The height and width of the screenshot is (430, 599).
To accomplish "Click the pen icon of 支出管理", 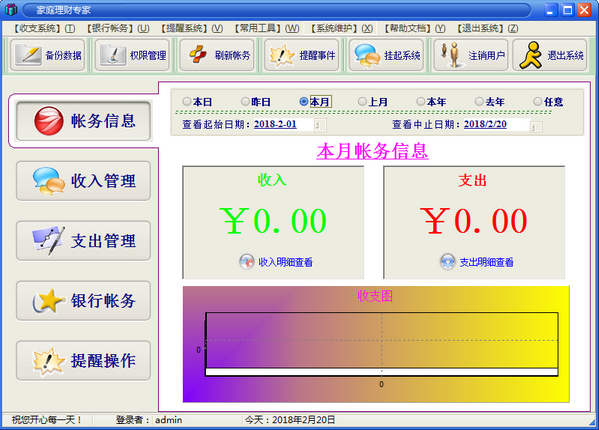I will pos(49,241).
